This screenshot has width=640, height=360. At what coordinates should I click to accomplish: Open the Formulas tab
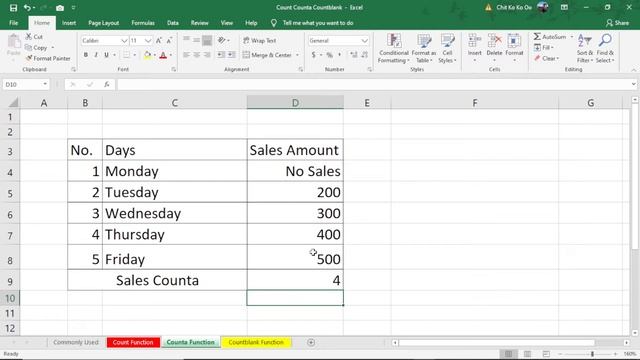point(143,23)
